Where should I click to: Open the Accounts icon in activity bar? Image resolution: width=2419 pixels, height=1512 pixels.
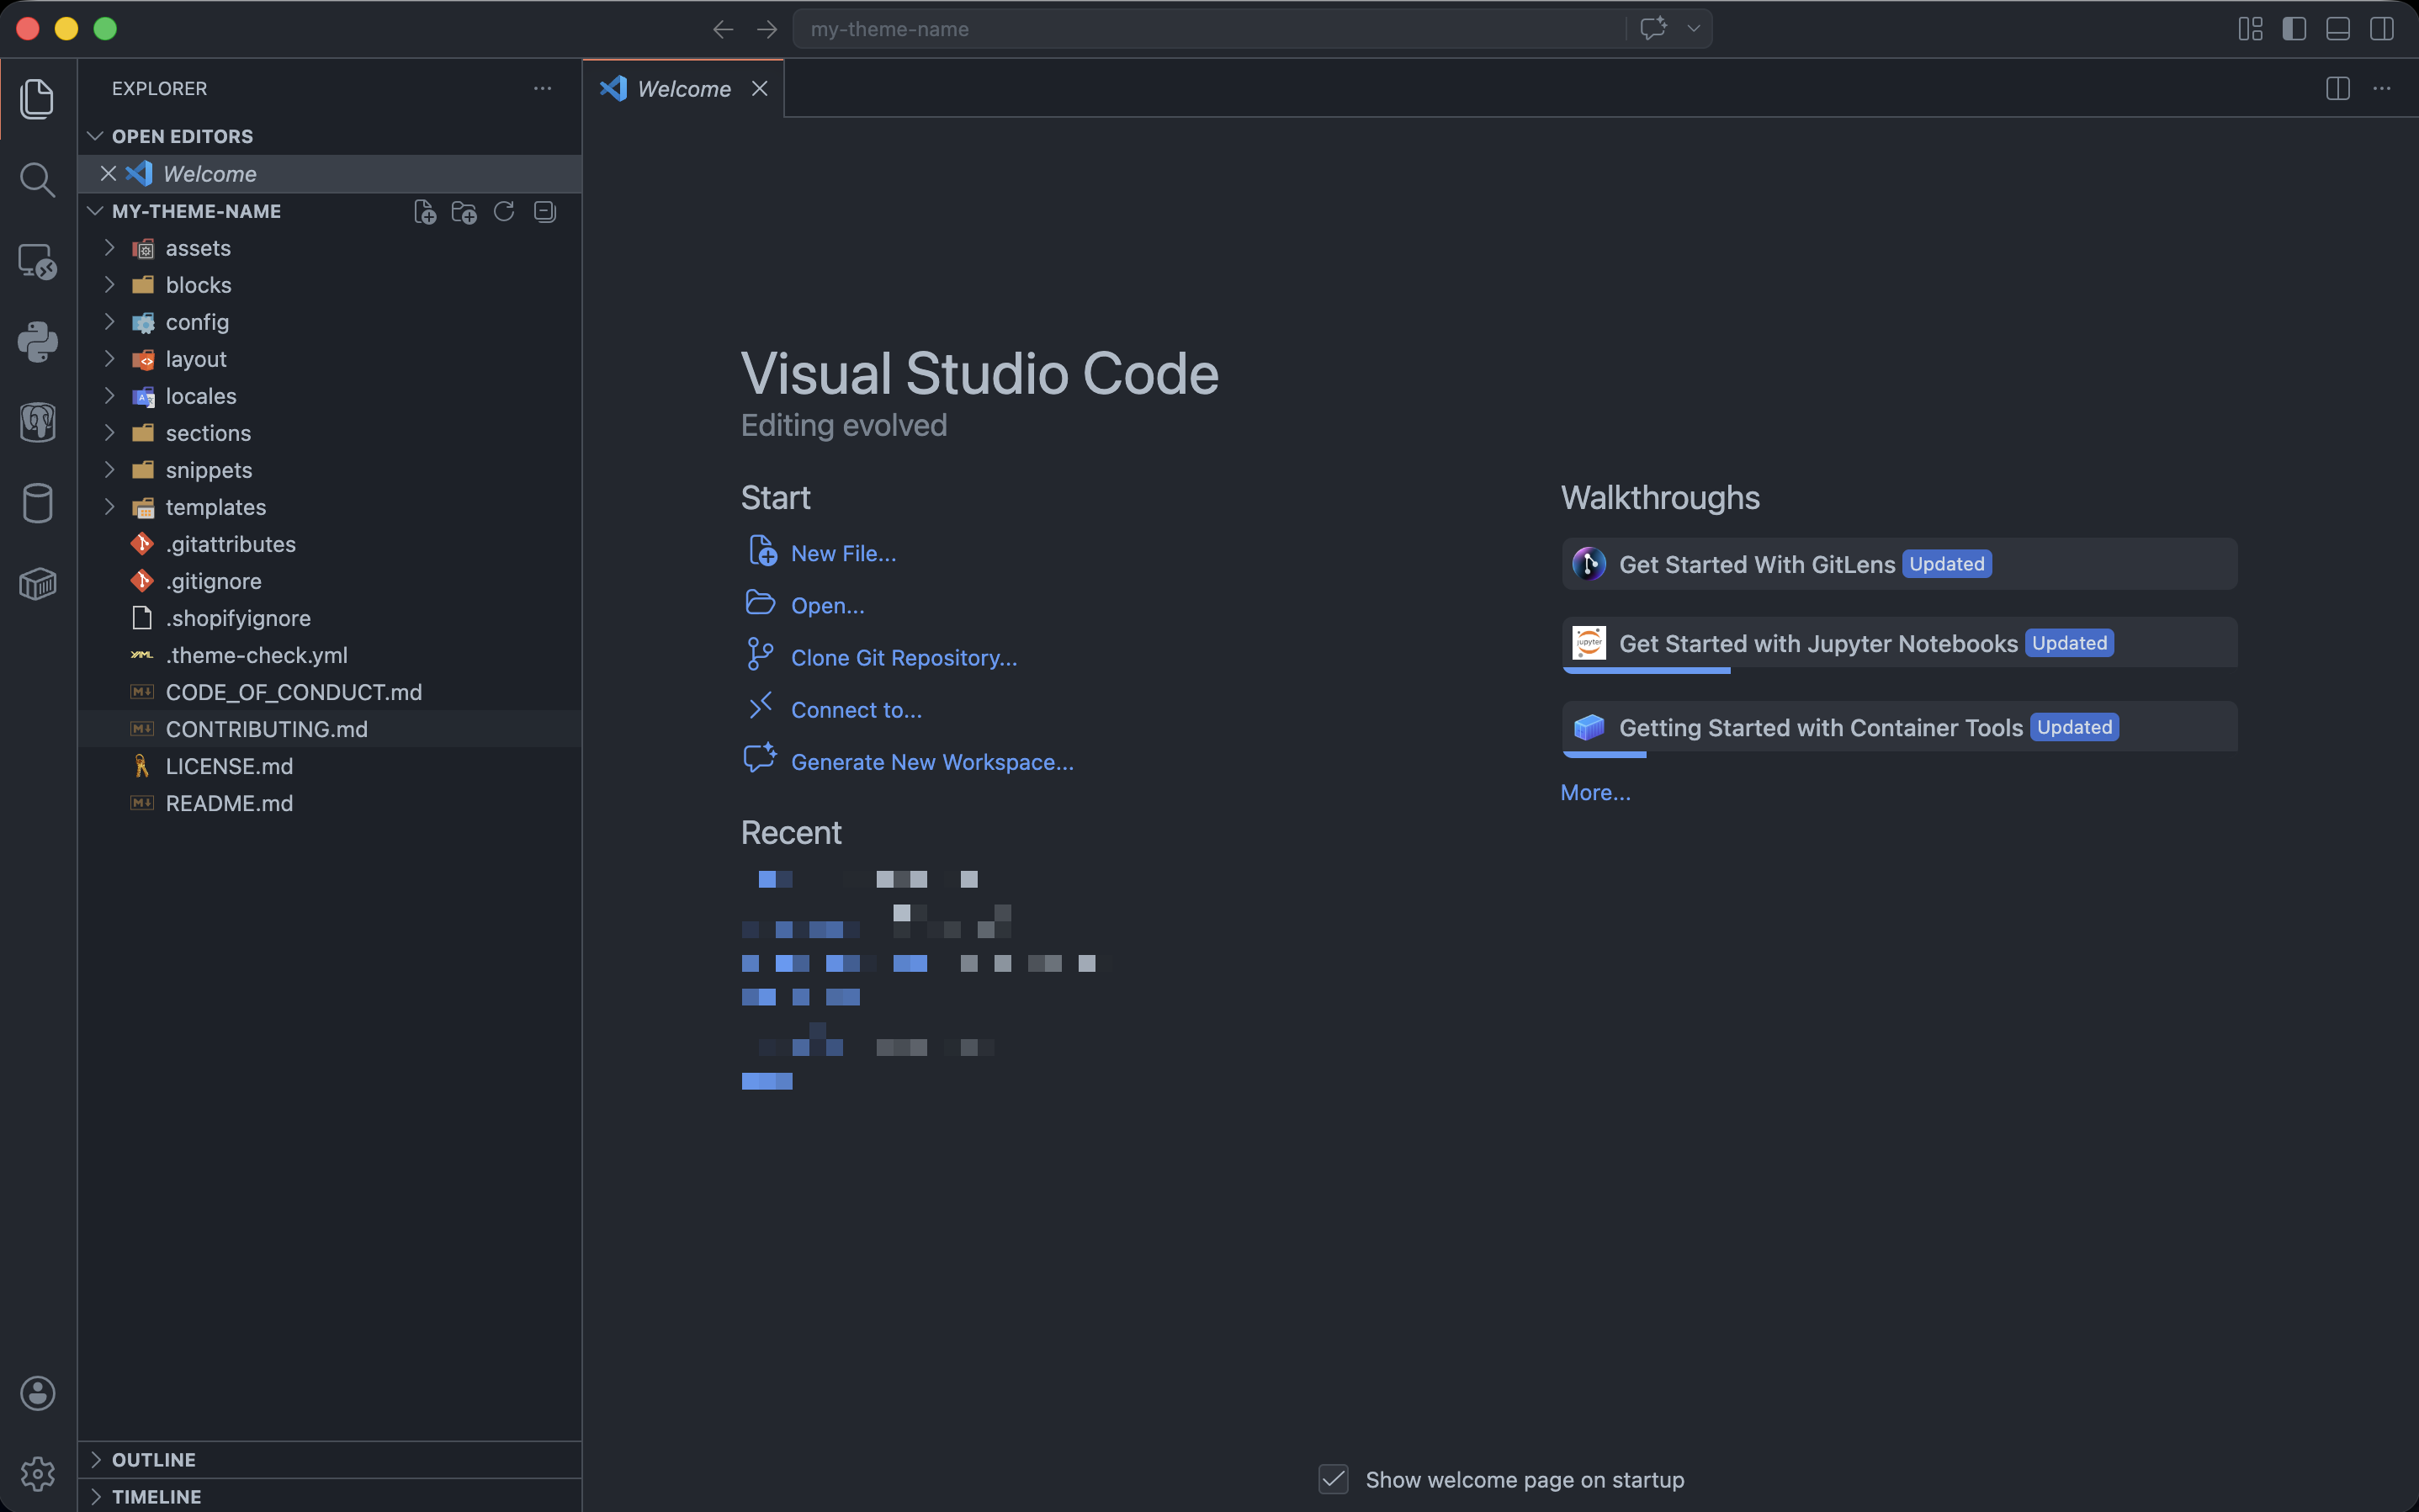37,1393
